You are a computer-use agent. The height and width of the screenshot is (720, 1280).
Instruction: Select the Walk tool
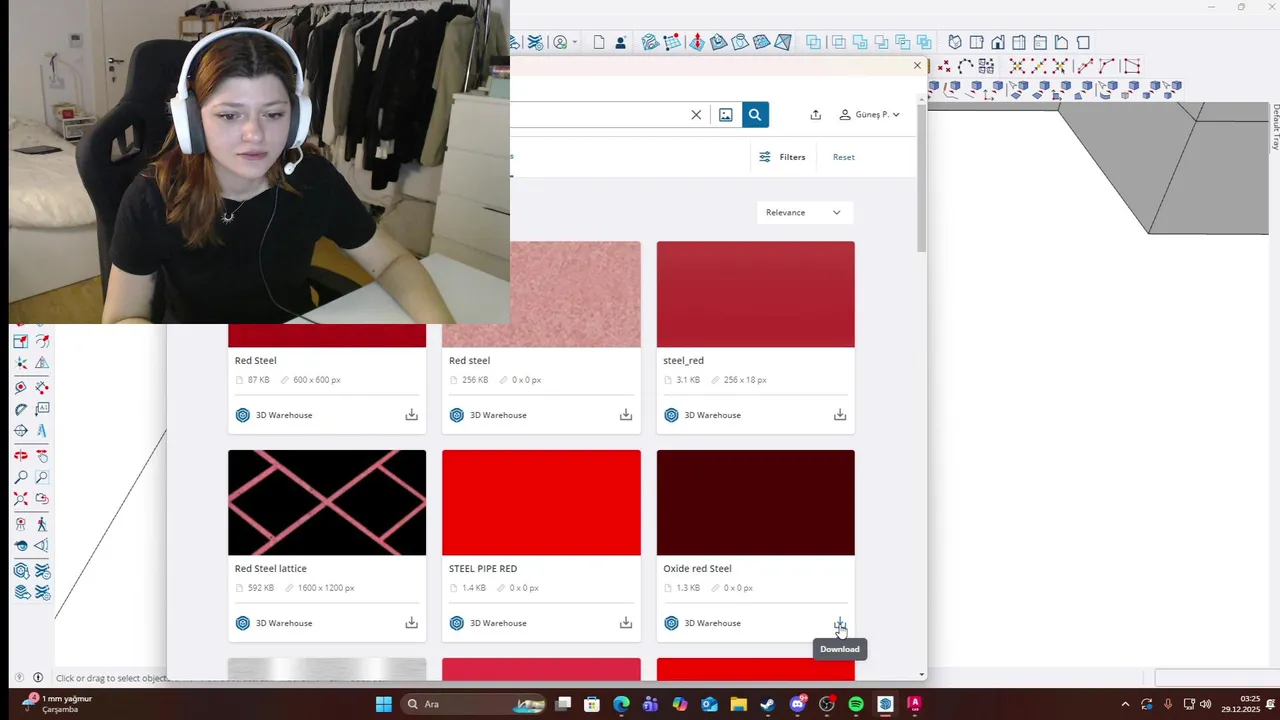tap(42, 524)
